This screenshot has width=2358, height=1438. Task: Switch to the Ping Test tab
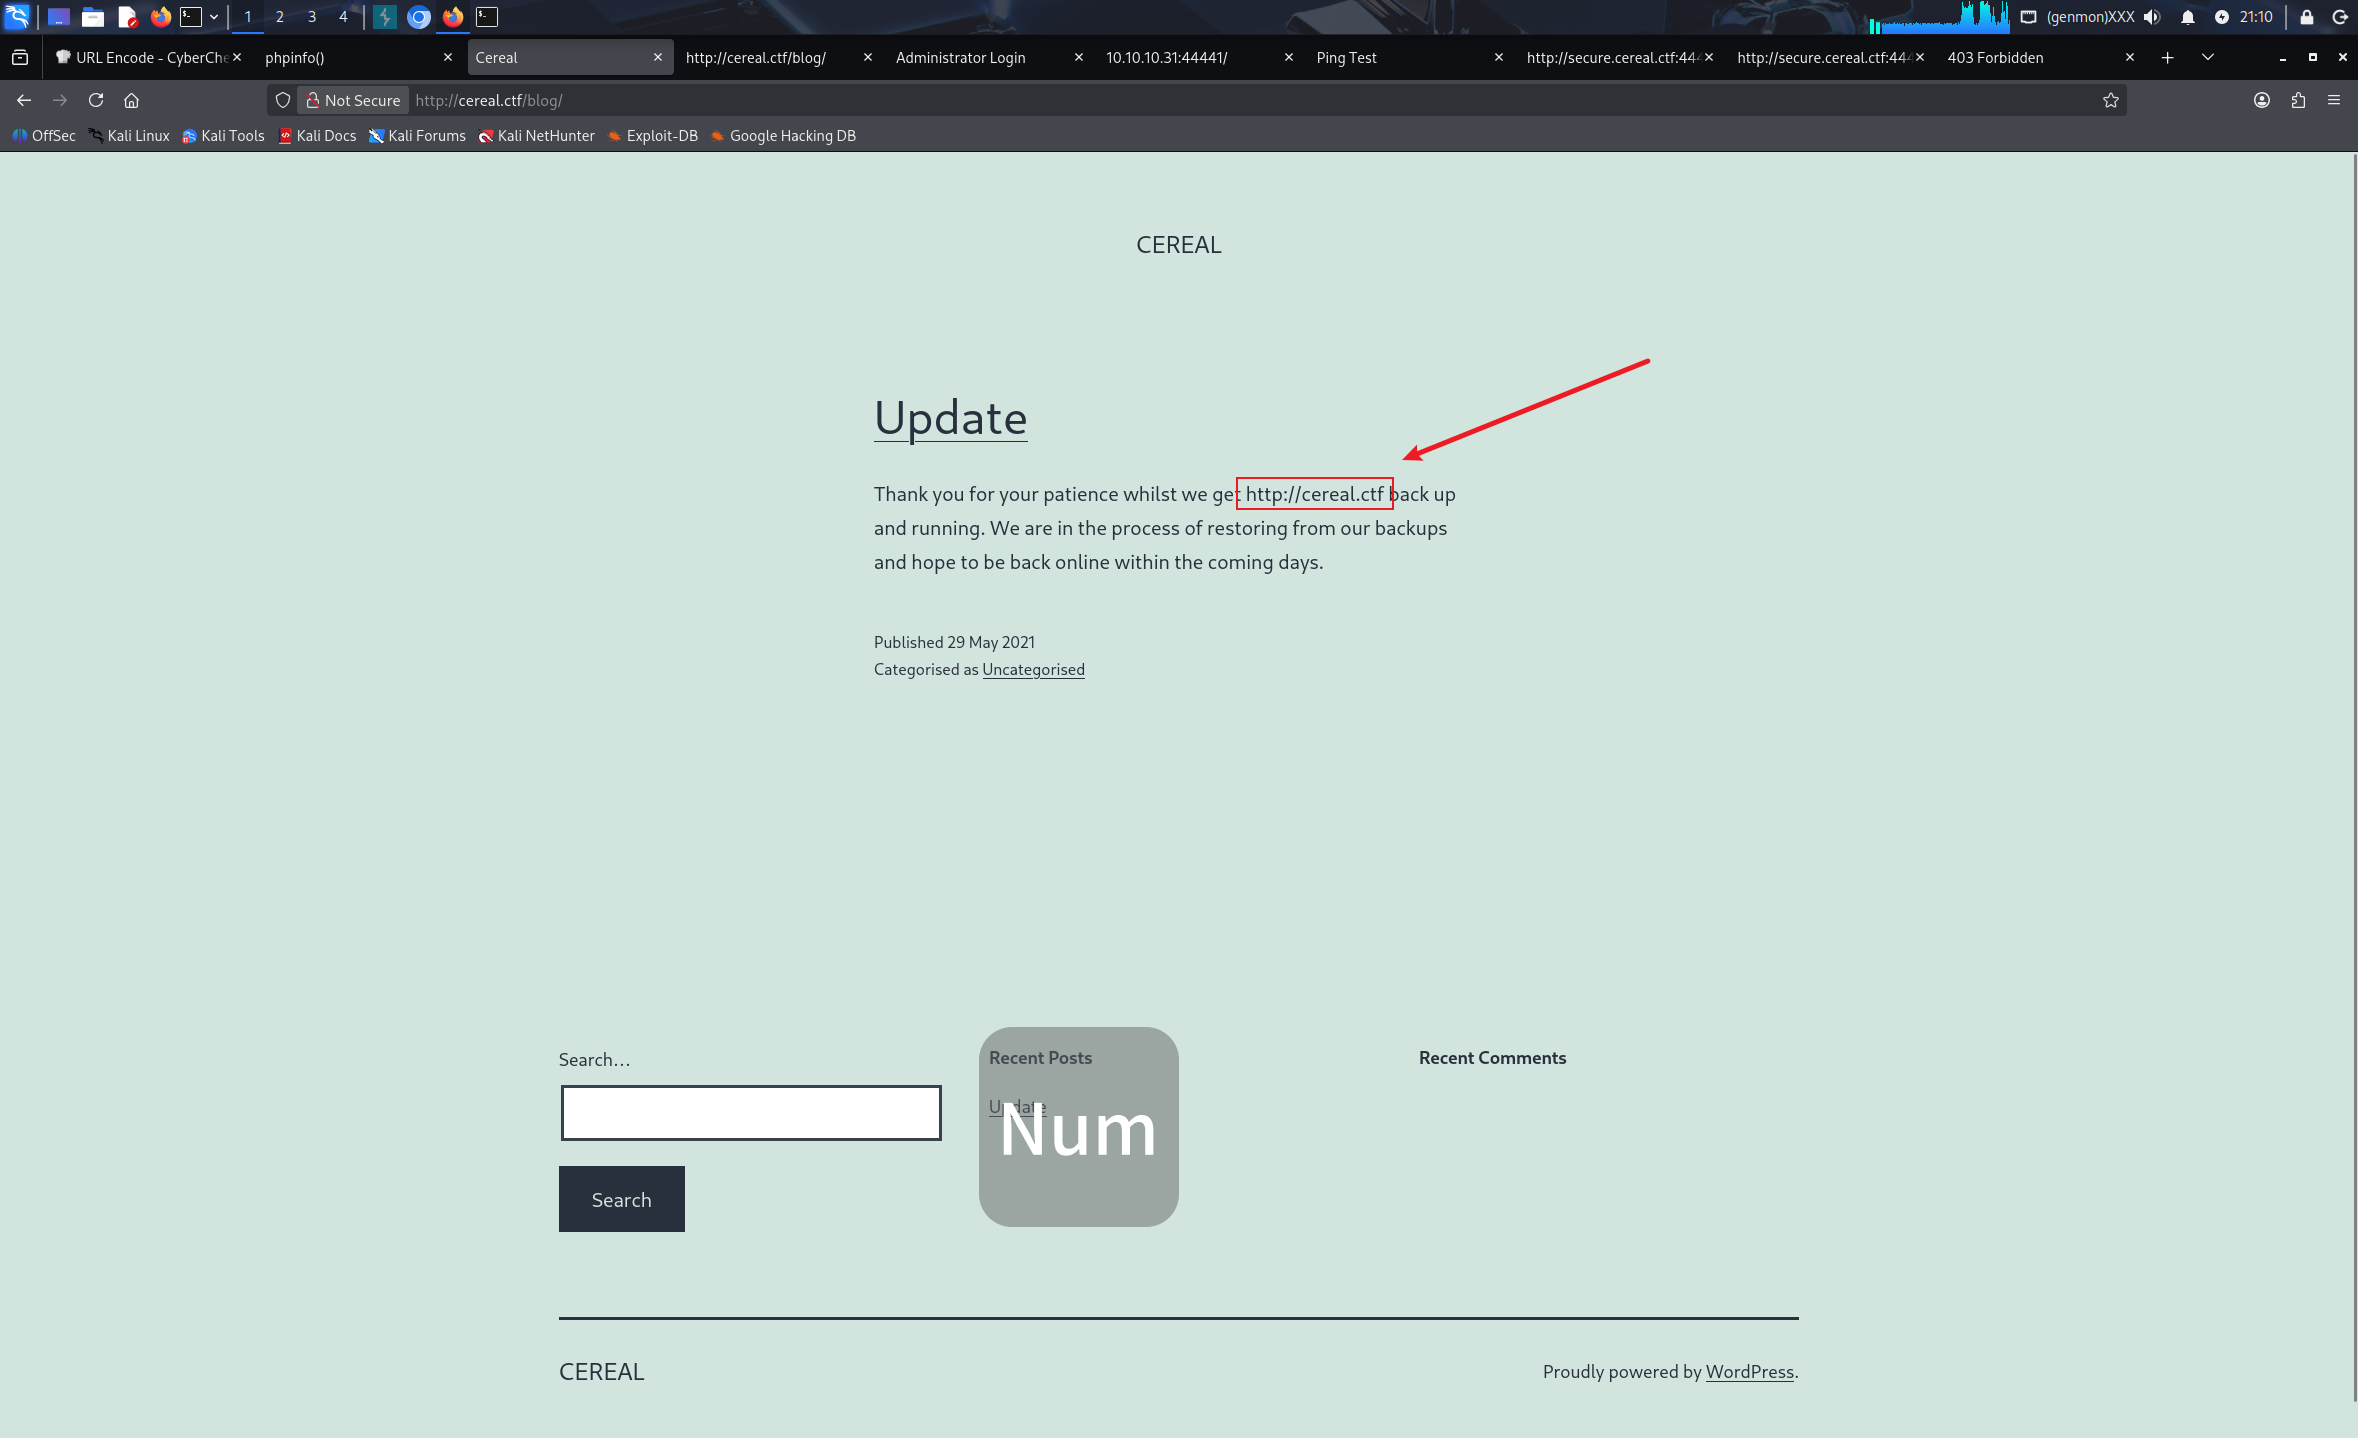1346,58
